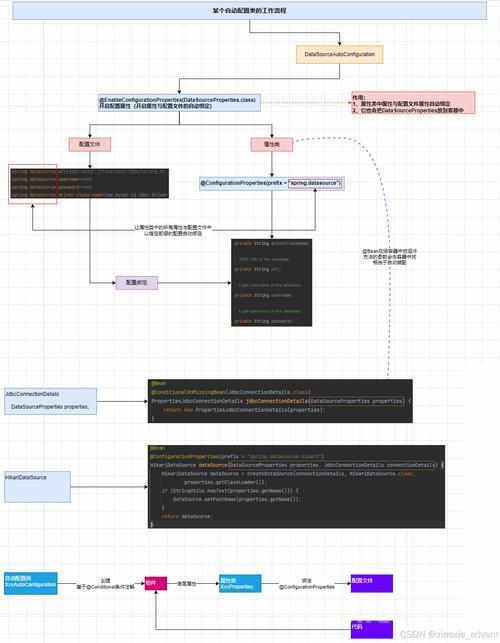Click the HikariDataSource dataSource code image
500x643 pixels.
click(x=296, y=486)
